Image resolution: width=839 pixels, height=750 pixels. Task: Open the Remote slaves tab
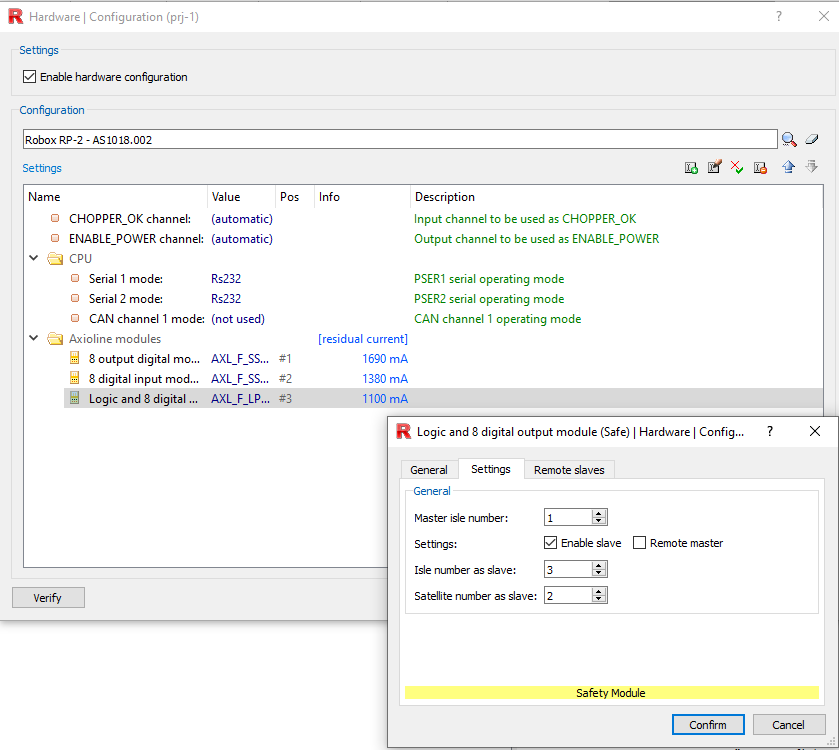[x=569, y=470]
